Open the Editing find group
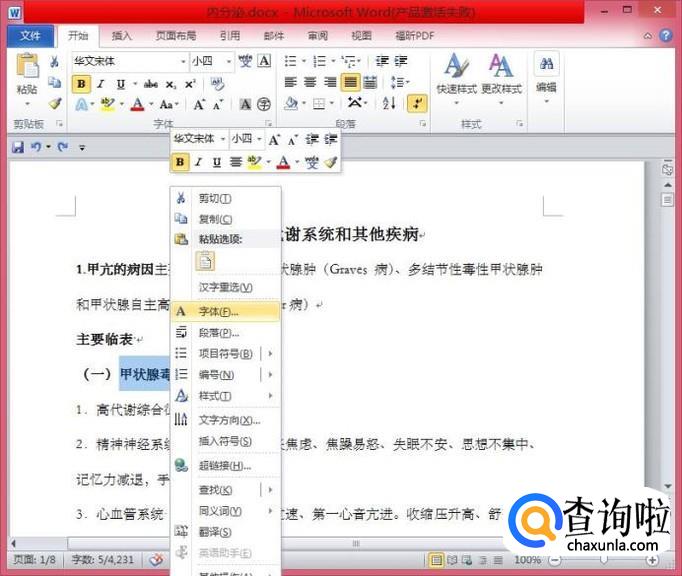Screen dimensions: 682x576 coord(546,78)
